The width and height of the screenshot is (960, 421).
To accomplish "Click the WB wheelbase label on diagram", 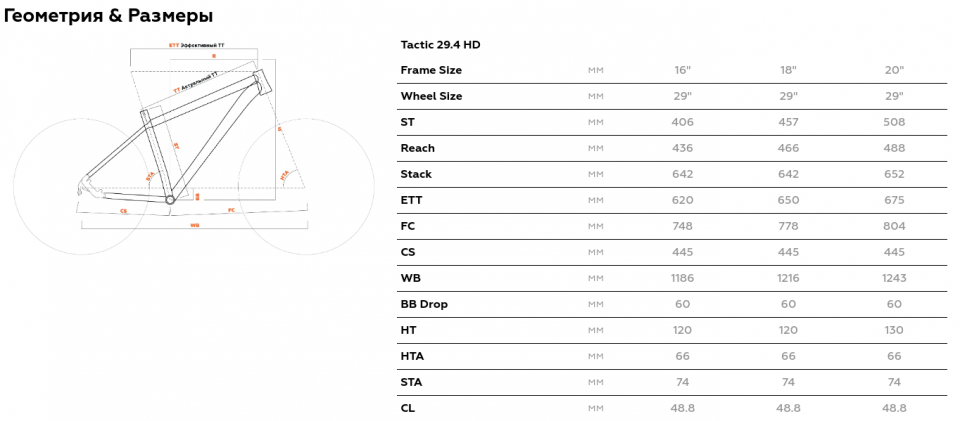I will tap(195, 226).
